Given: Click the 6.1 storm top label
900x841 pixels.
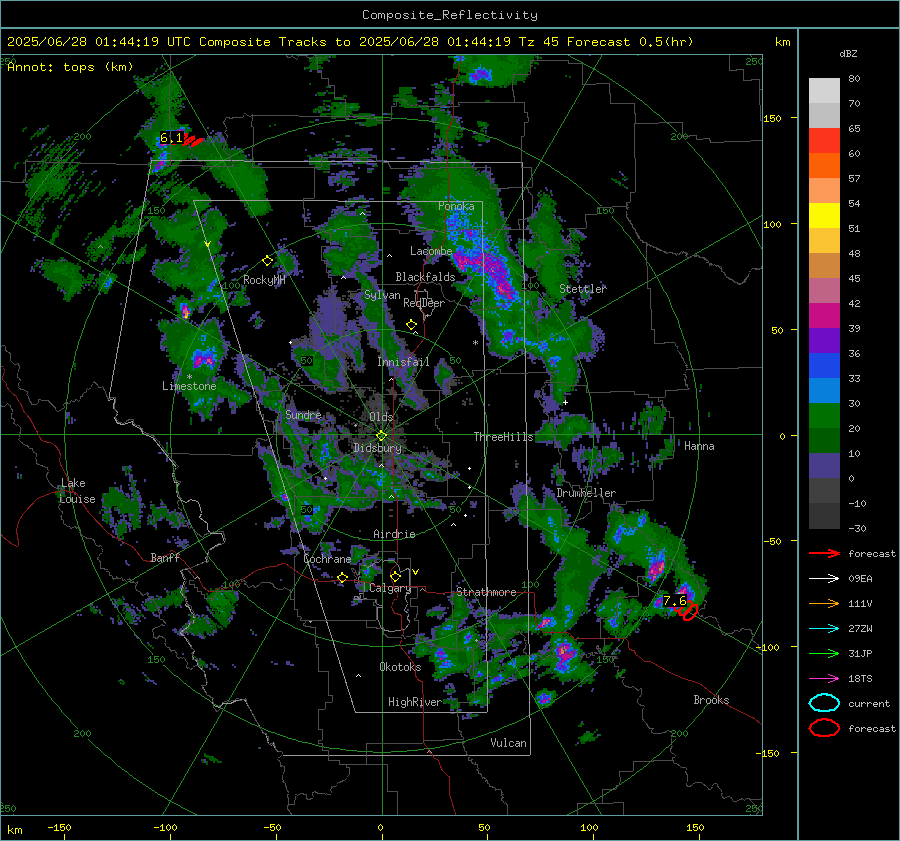Looking at the screenshot, I should 171,138.
